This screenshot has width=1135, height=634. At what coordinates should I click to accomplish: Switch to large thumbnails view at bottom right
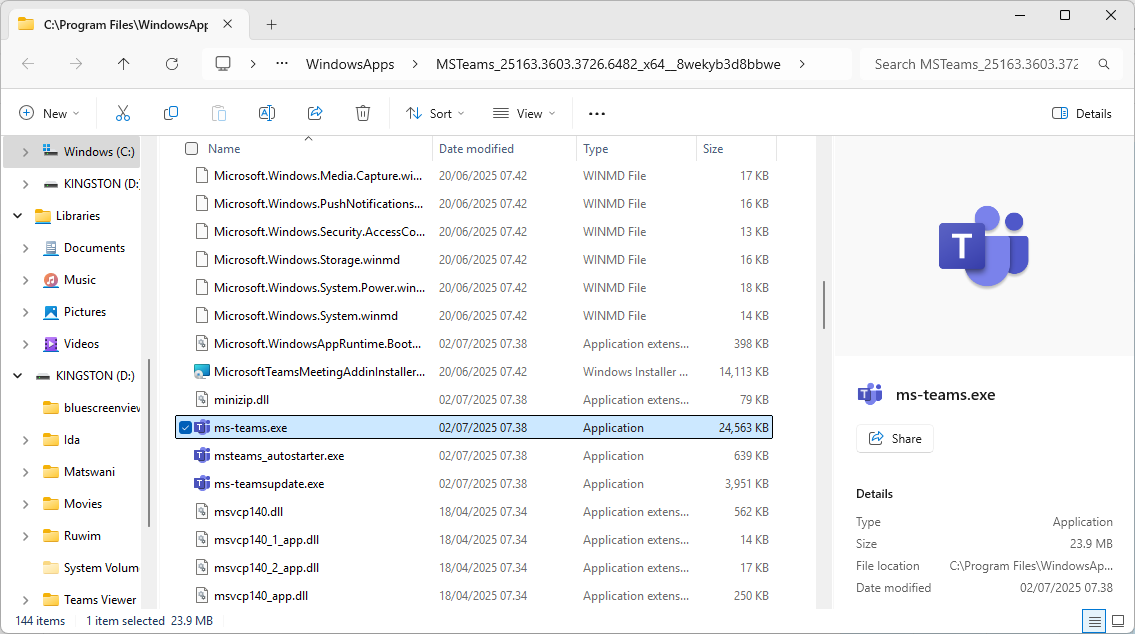pyautogui.click(x=1120, y=621)
